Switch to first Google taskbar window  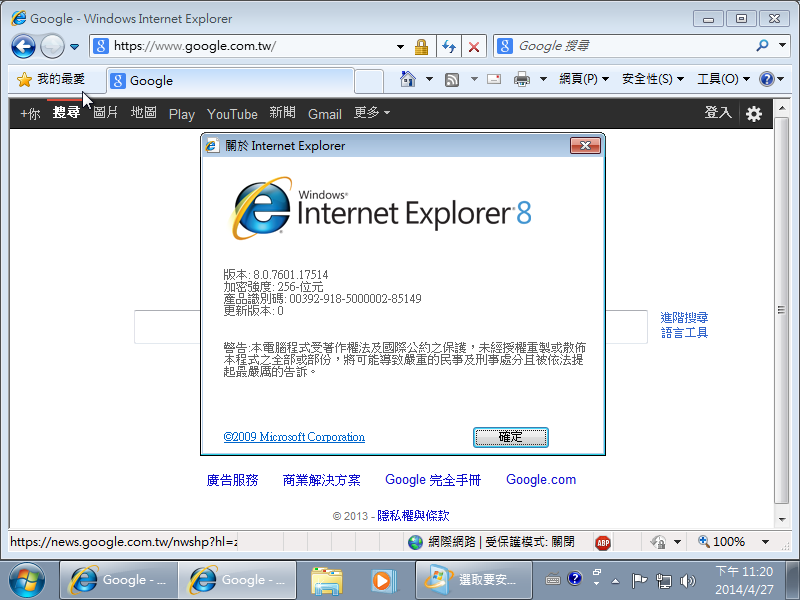[119, 580]
